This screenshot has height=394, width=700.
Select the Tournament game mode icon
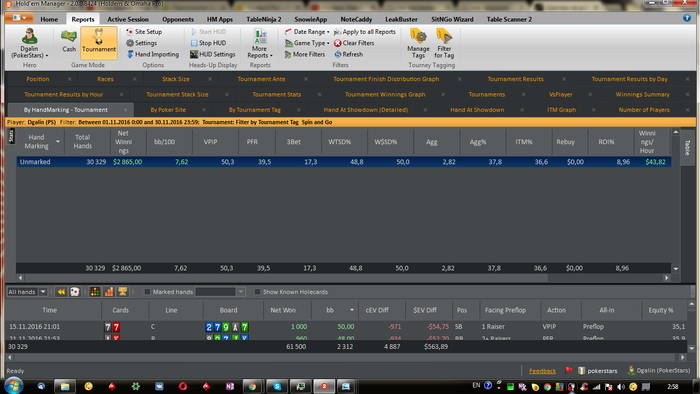pos(99,42)
